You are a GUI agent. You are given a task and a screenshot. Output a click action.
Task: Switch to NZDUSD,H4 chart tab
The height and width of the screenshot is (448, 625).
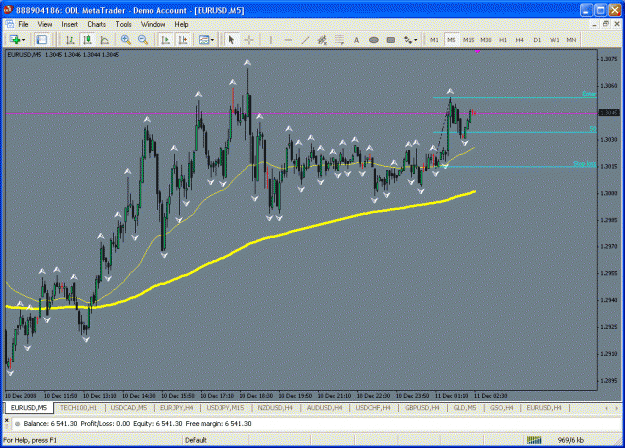click(x=275, y=408)
